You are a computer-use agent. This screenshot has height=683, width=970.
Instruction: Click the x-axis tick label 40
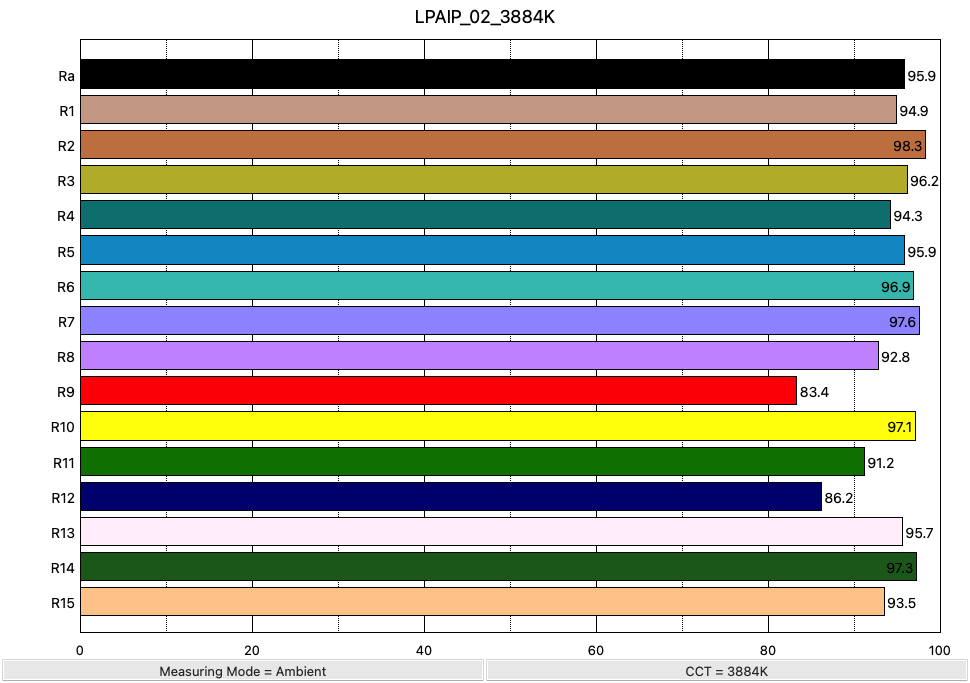pyautogui.click(x=424, y=650)
